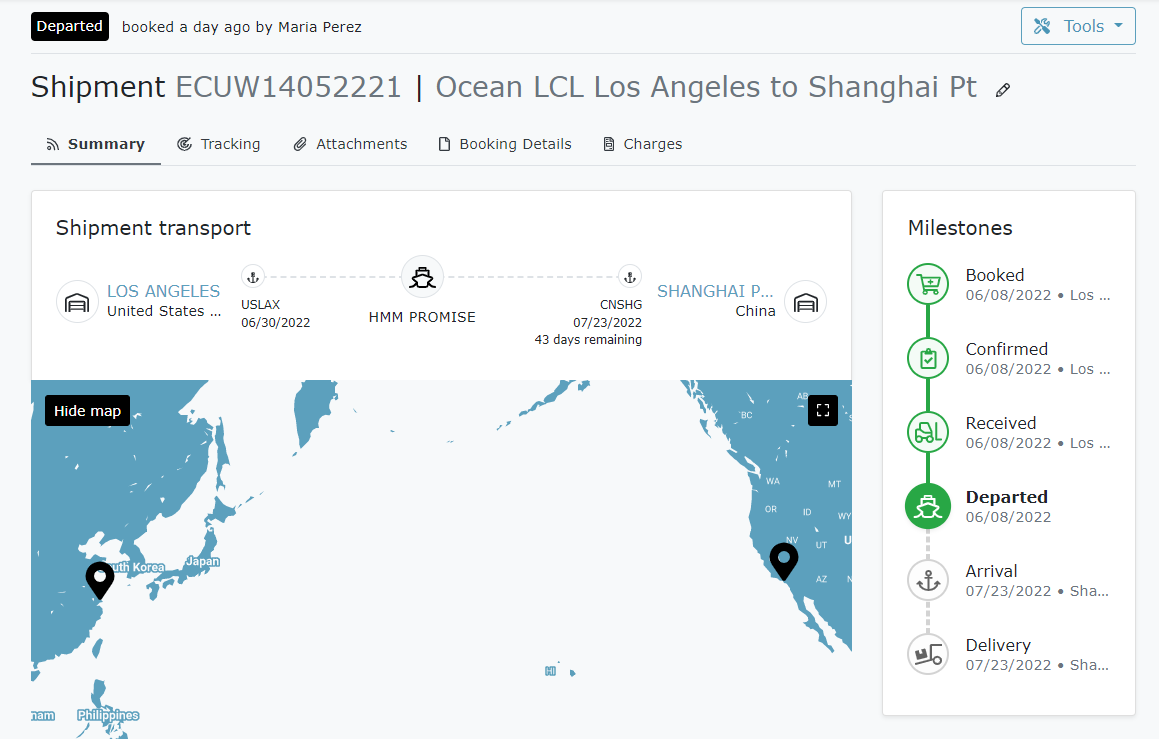Viewport: 1159px width, 739px height.
Task: Hide the shipment map
Action: [87, 411]
